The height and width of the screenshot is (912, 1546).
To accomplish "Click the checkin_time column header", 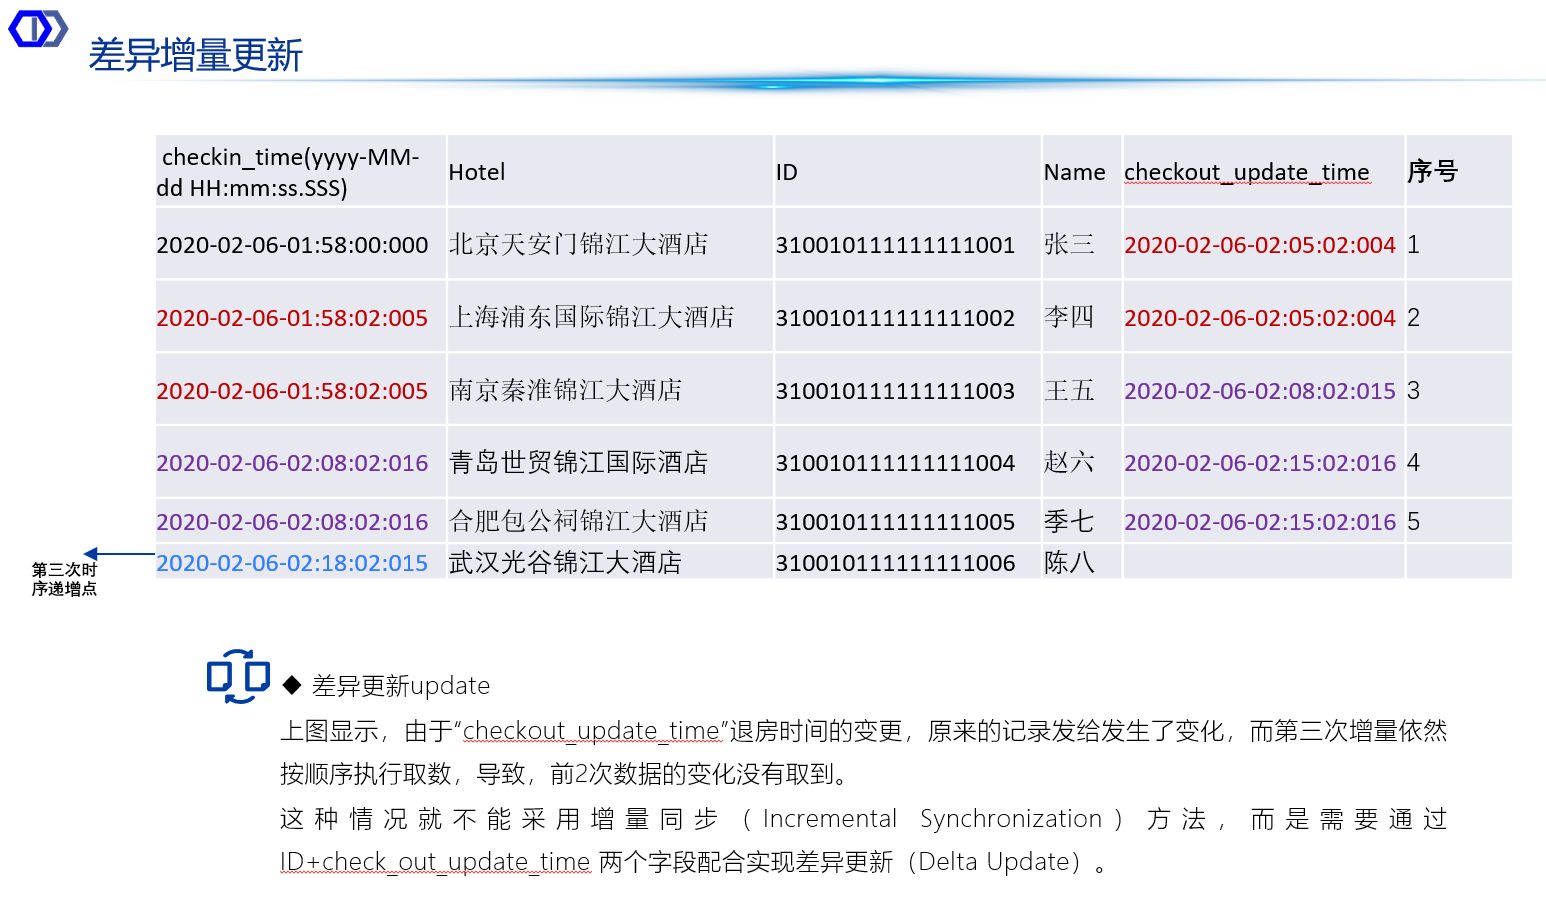I will point(290,172).
